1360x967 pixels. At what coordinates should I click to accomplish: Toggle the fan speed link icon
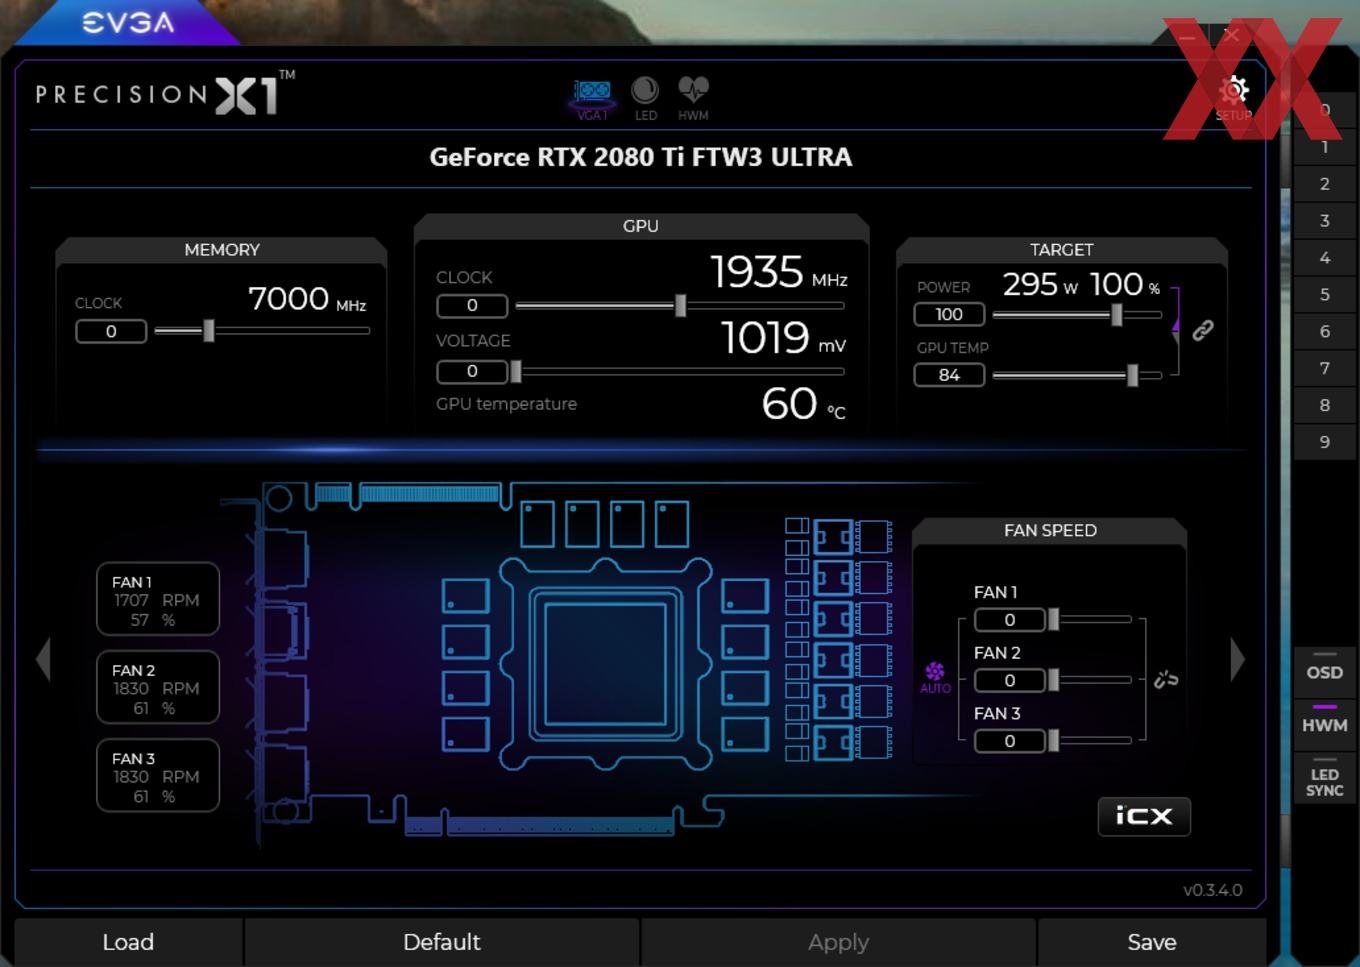click(1166, 680)
